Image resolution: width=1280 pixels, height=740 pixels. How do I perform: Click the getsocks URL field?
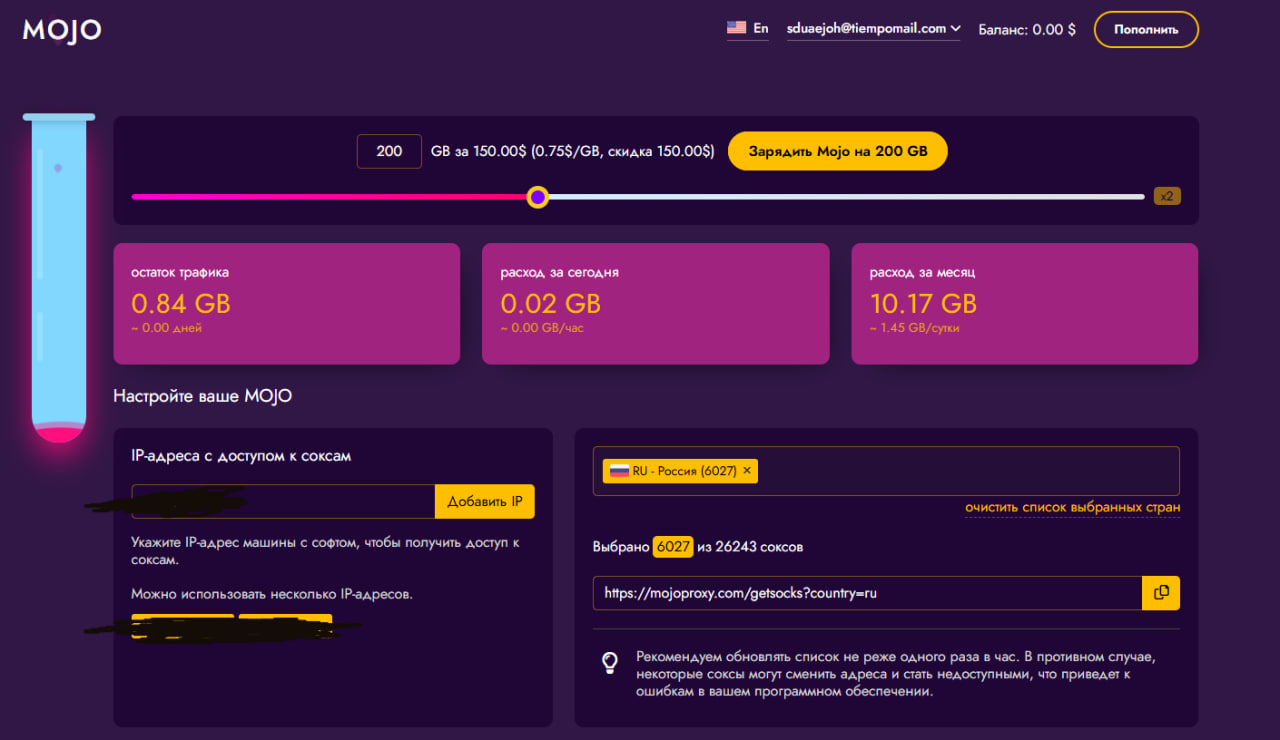coord(867,593)
